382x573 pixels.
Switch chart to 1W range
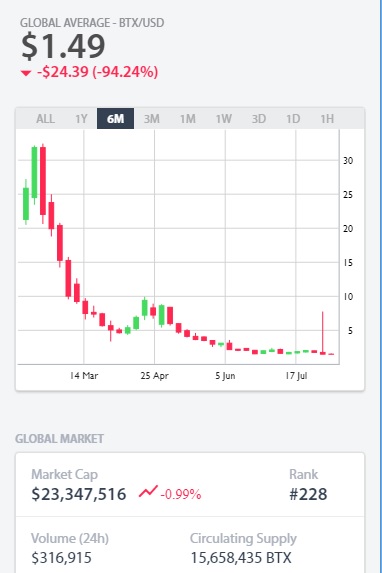223,119
